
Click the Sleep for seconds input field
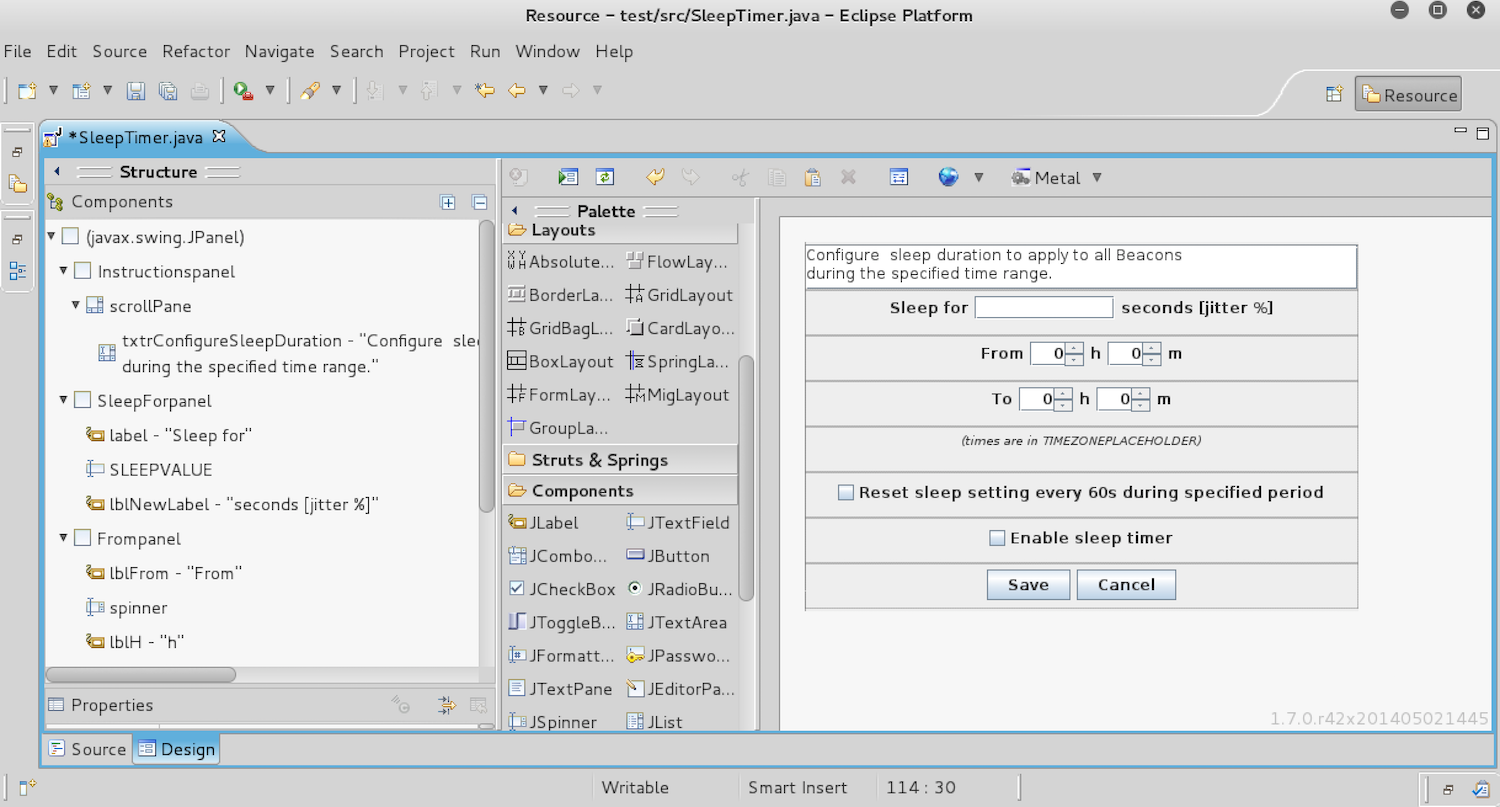(x=1044, y=307)
